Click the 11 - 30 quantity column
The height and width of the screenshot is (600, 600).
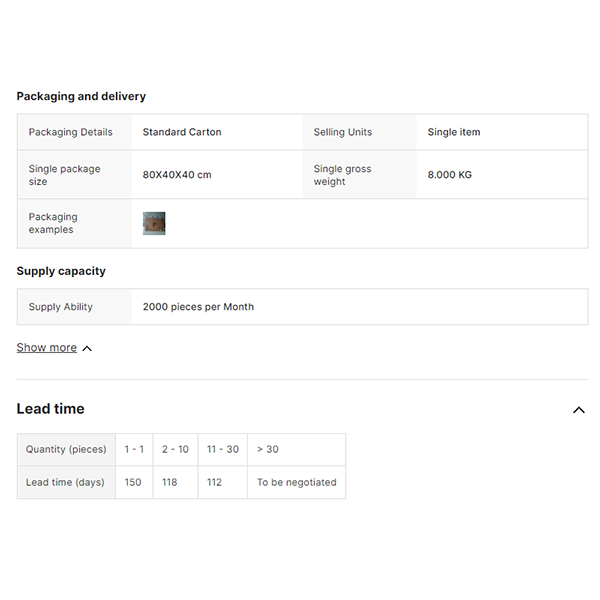tap(223, 450)
